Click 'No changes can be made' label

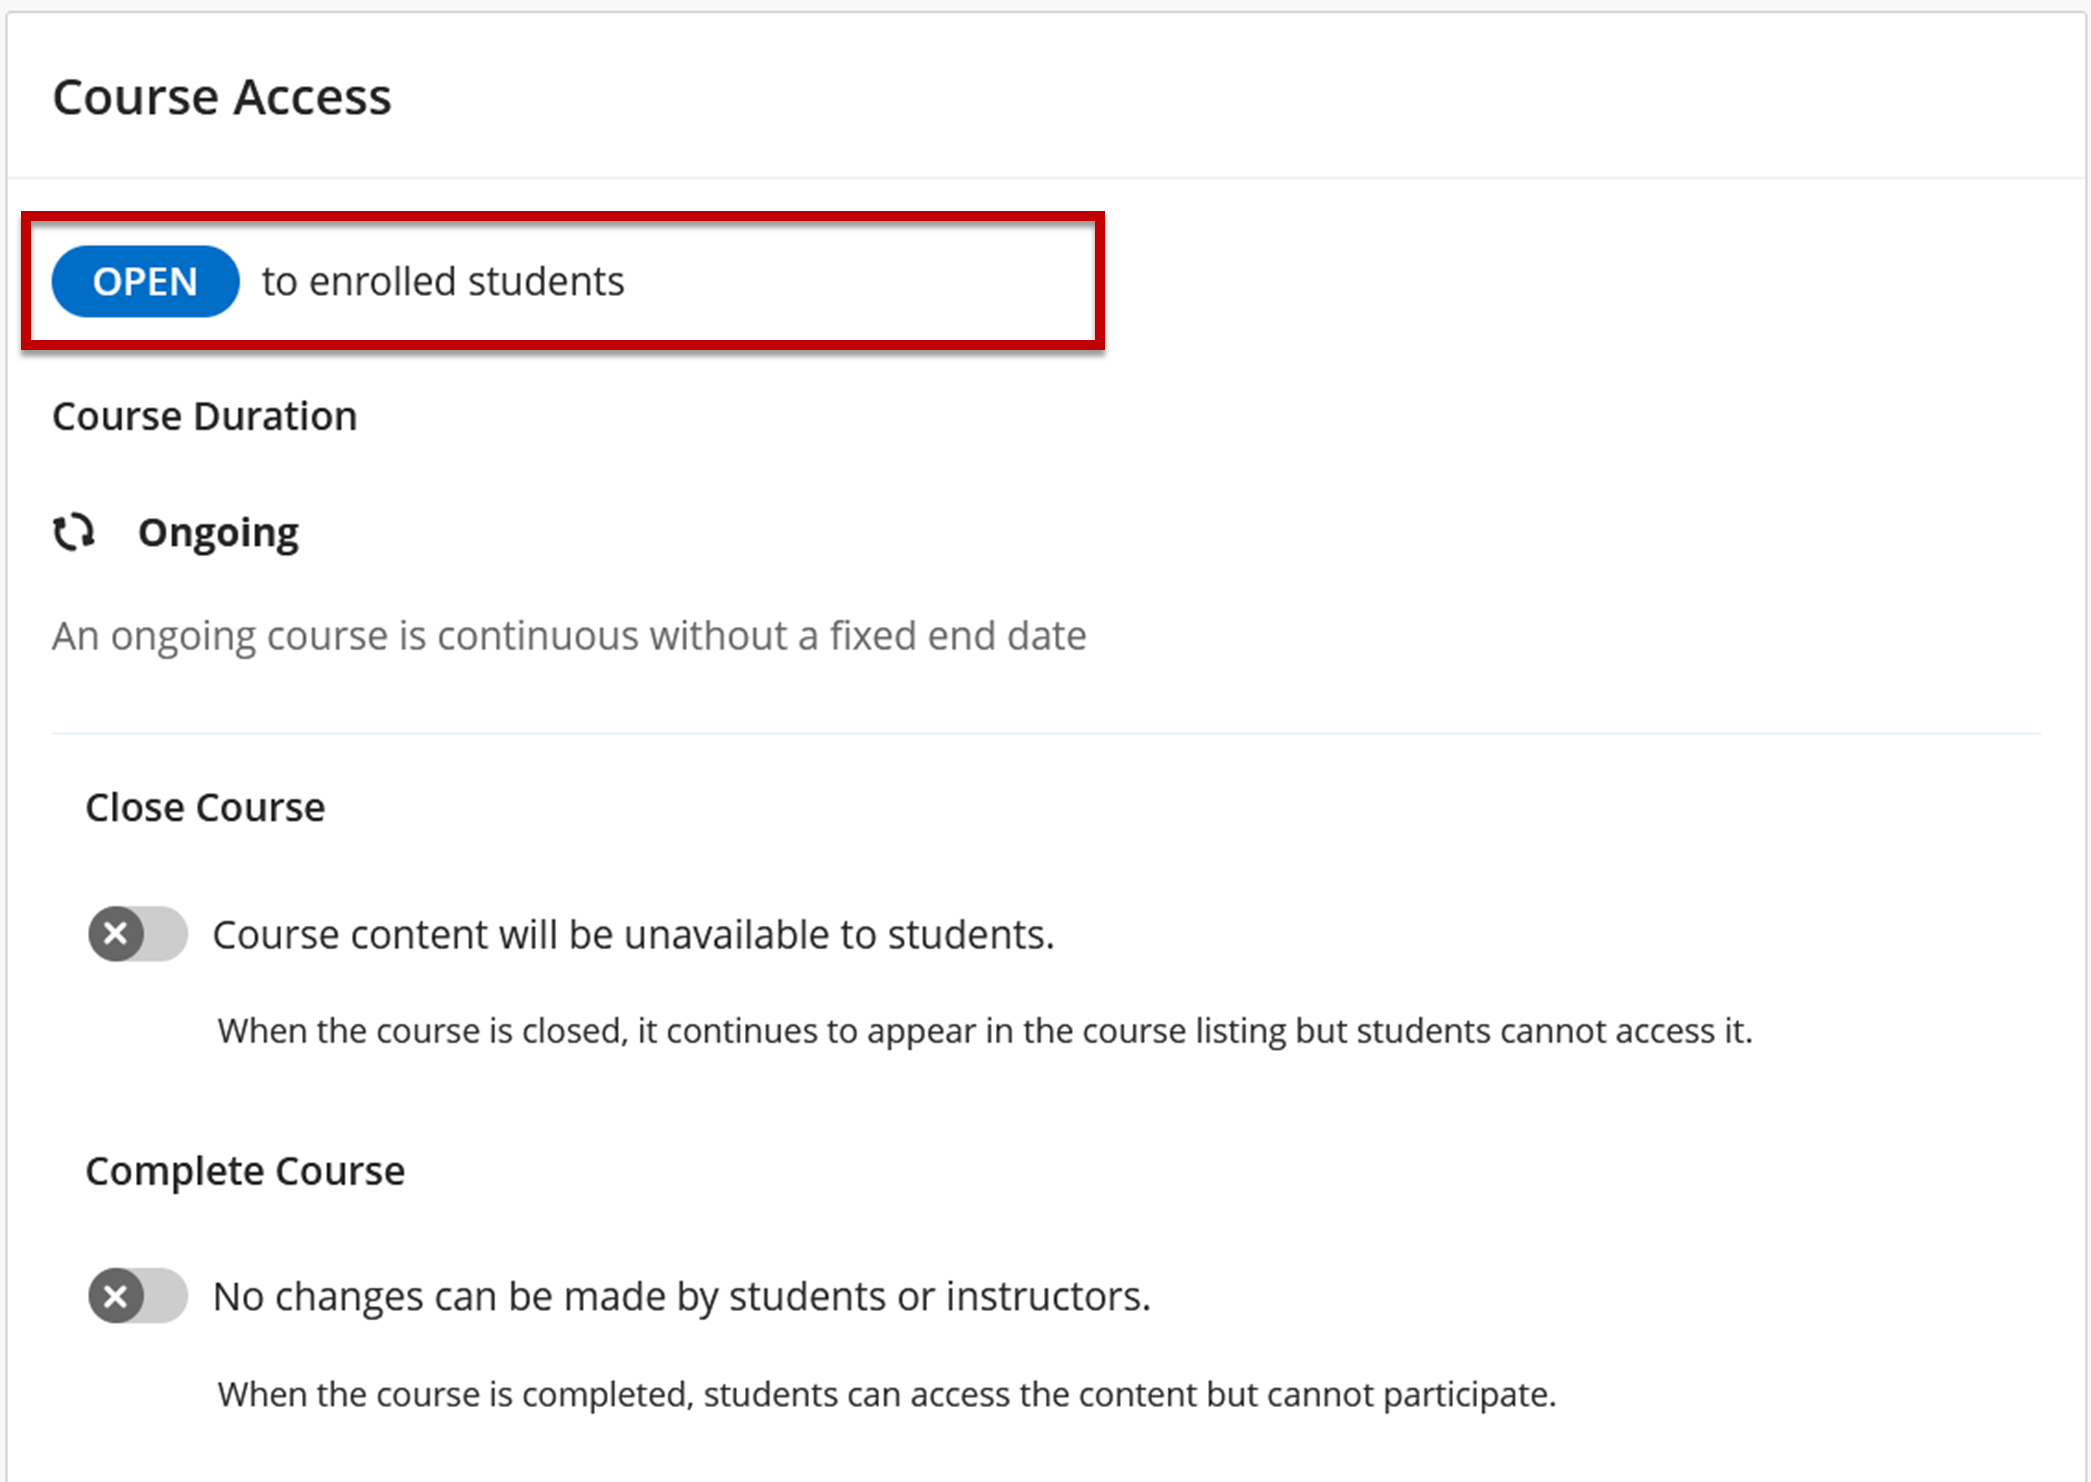[682, 1297]
